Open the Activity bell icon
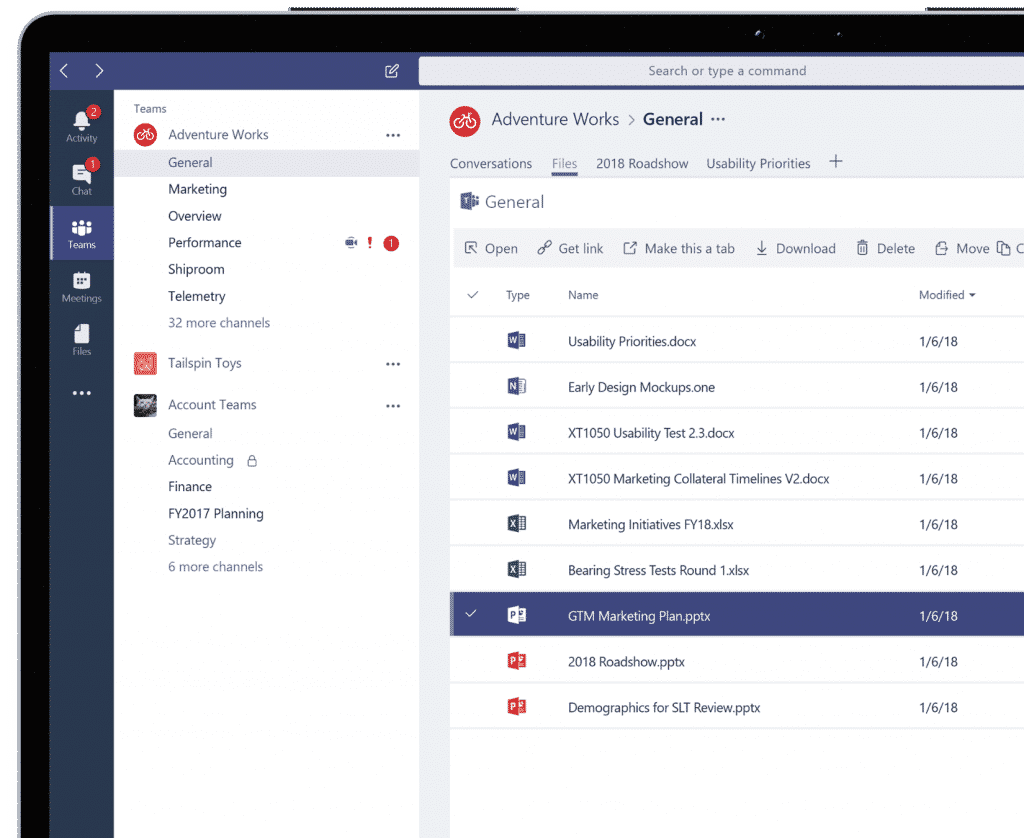The height and width of the screenshot is (838, 1024). pos(81,120)
